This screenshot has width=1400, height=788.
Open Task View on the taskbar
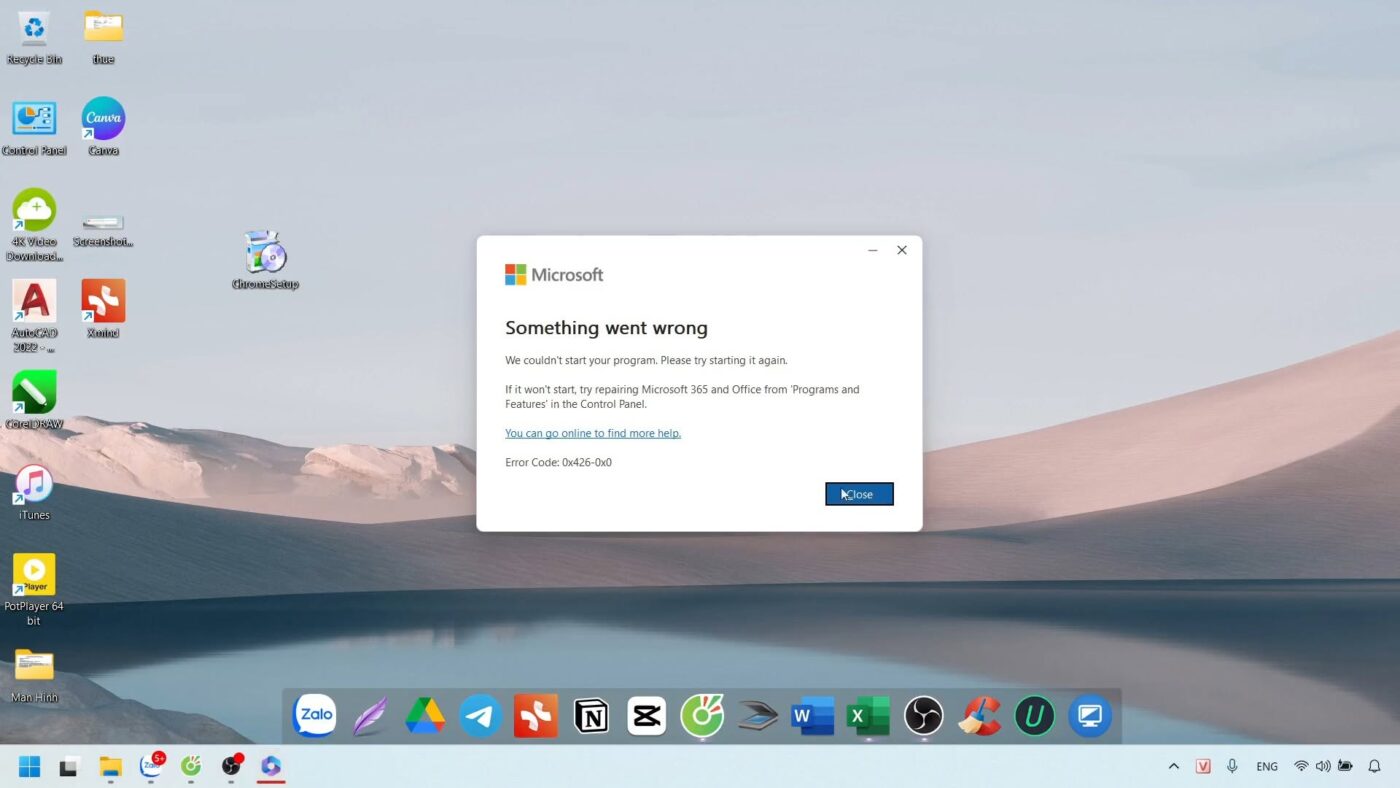(69, 767)
